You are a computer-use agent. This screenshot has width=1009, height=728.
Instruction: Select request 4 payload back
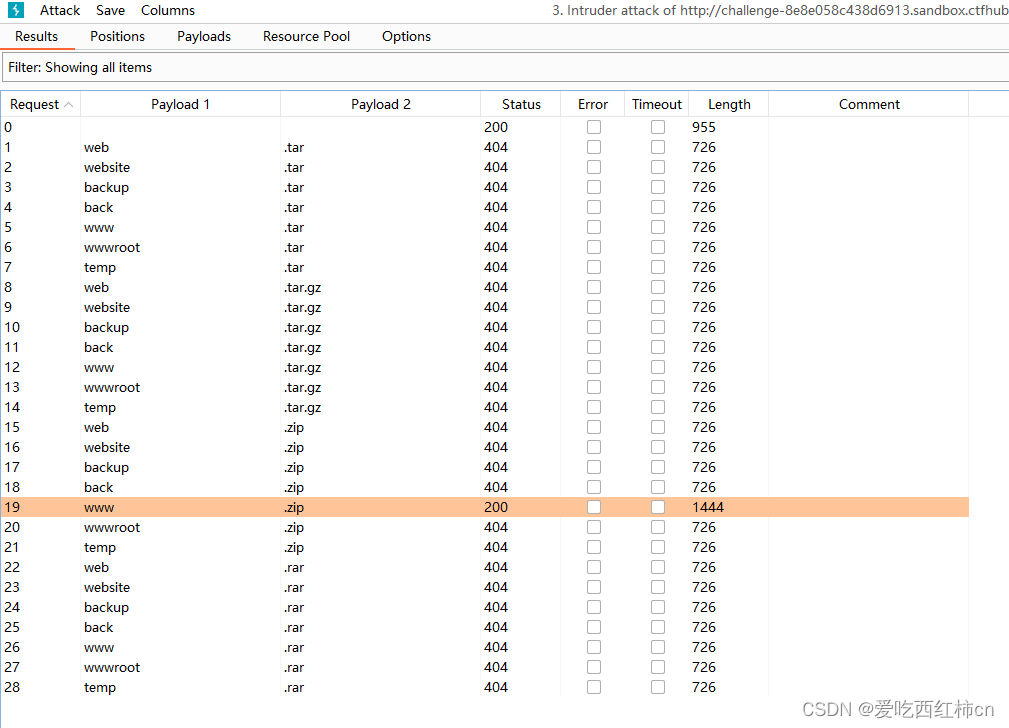point(98,207)
